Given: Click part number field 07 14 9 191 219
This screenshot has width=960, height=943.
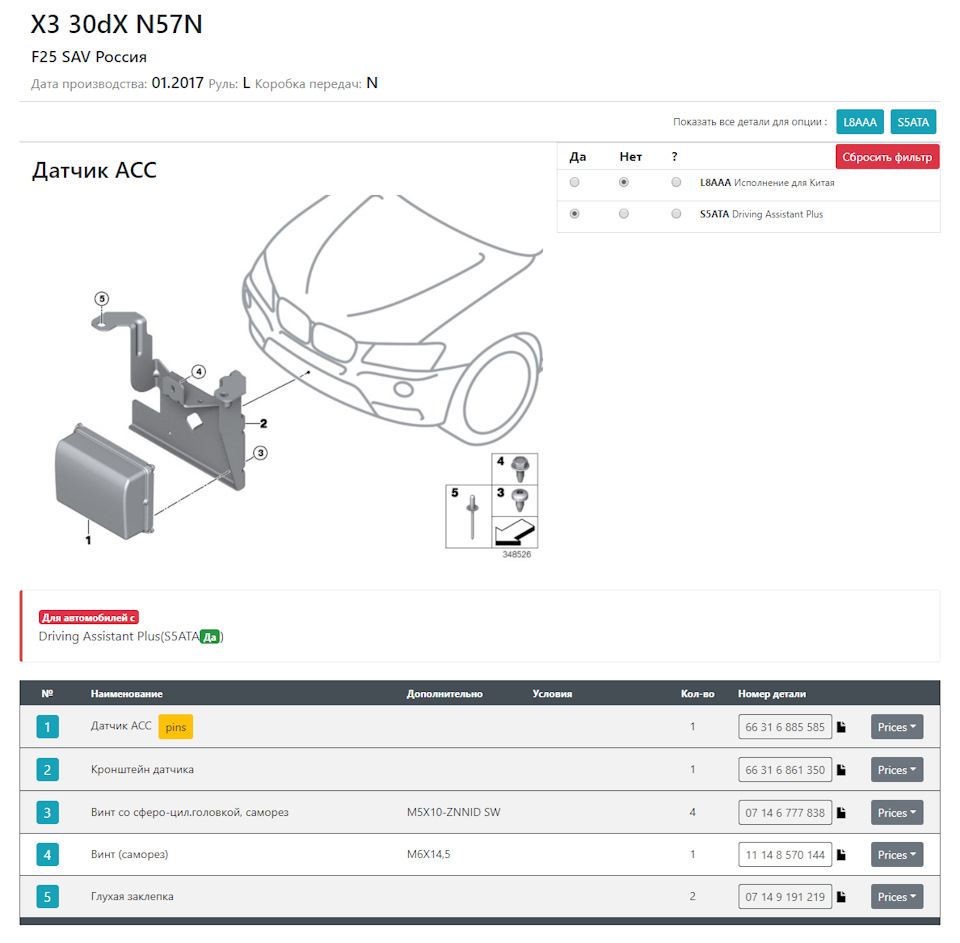Looking at the screenshot, I should 785,896.
